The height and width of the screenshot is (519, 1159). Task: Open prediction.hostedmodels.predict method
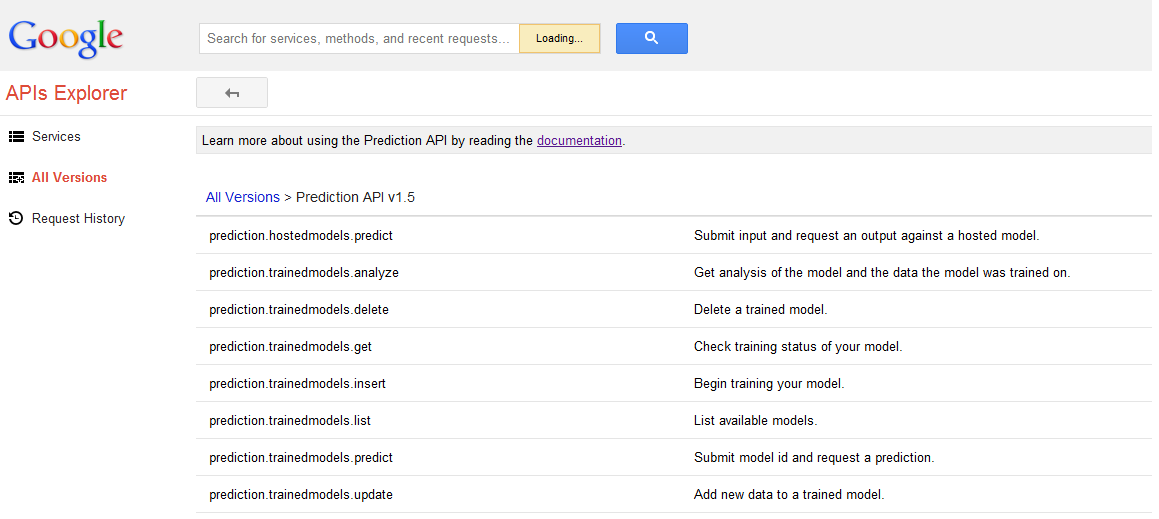(x=301, y=236)
